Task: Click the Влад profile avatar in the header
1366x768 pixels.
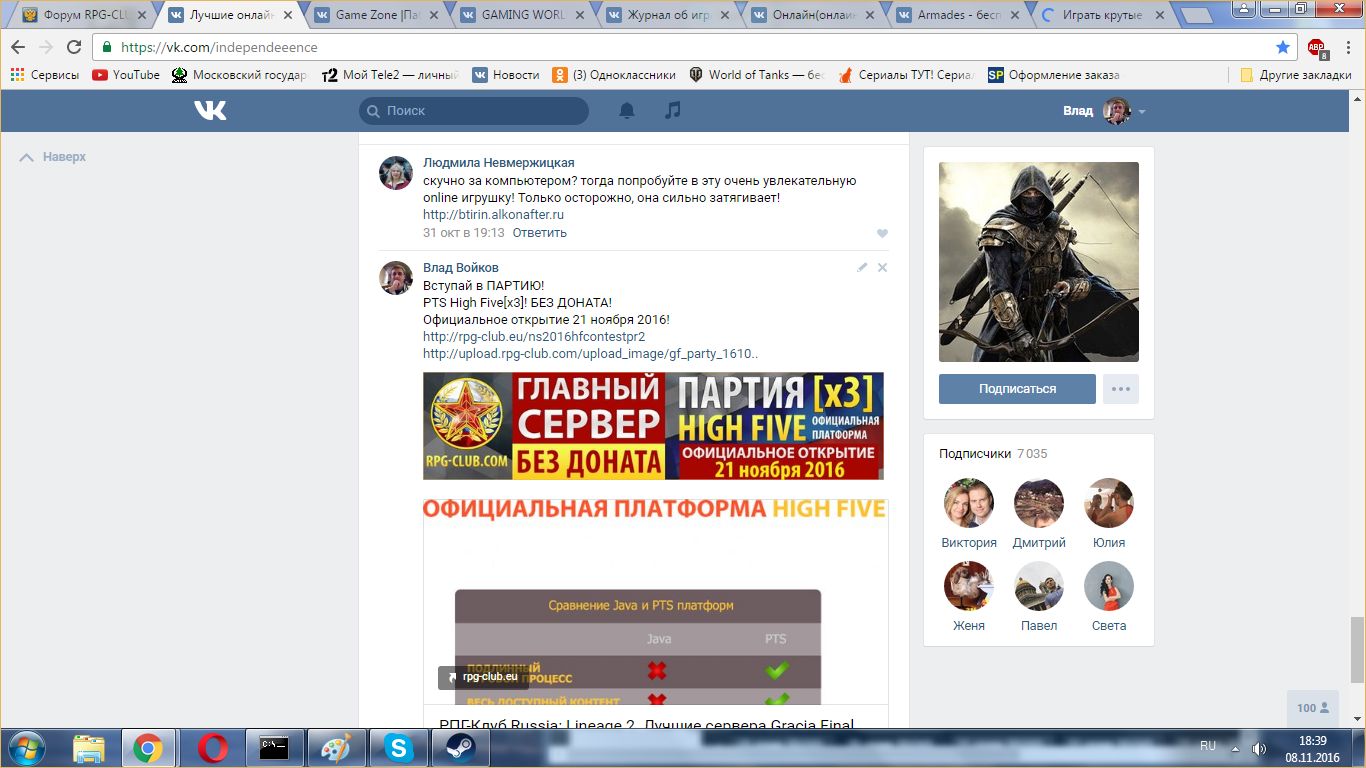Action: pos(1117,111)
